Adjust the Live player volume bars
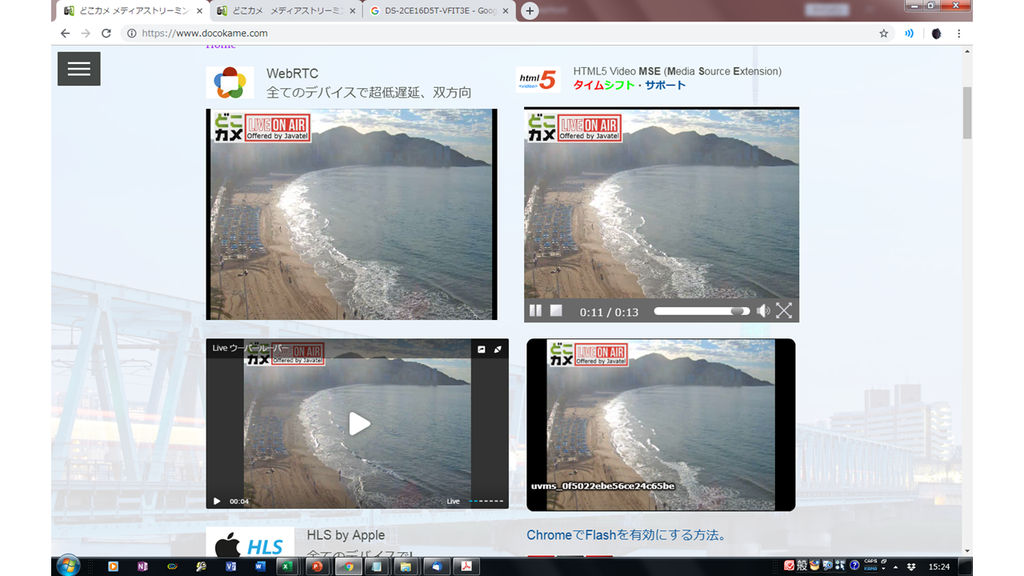 click(x=487, y=502)
